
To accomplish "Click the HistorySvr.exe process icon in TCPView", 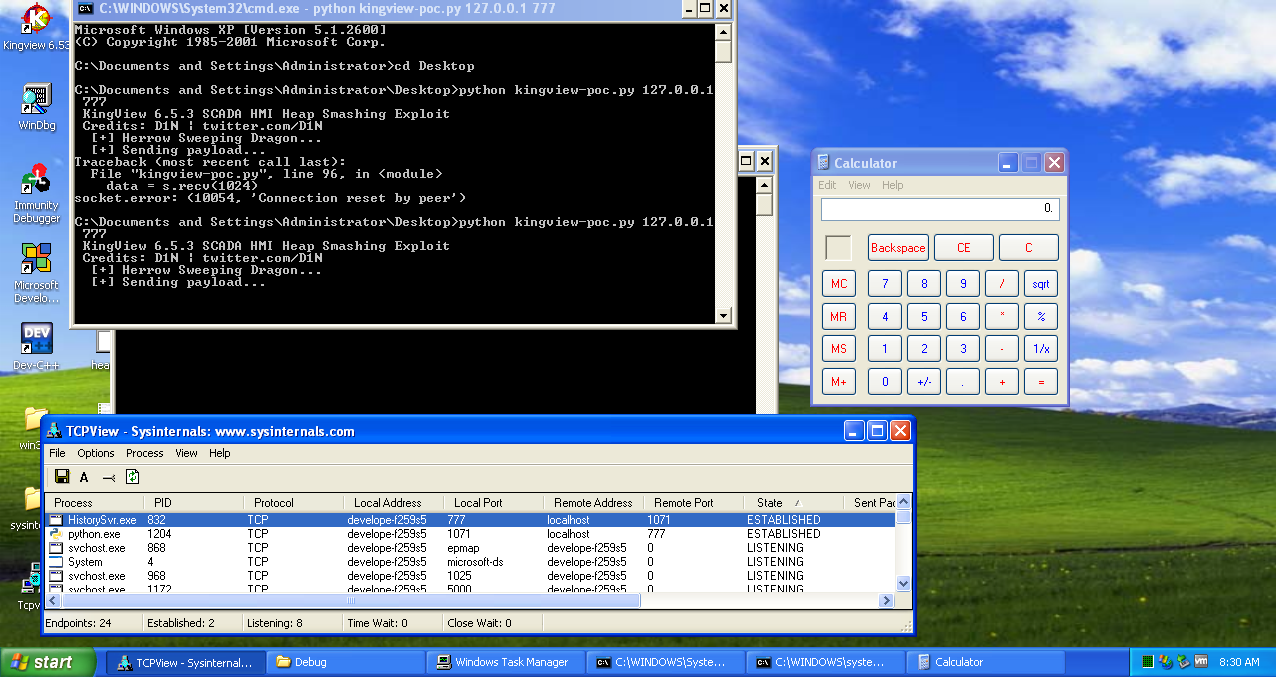I will click(57, 520).
